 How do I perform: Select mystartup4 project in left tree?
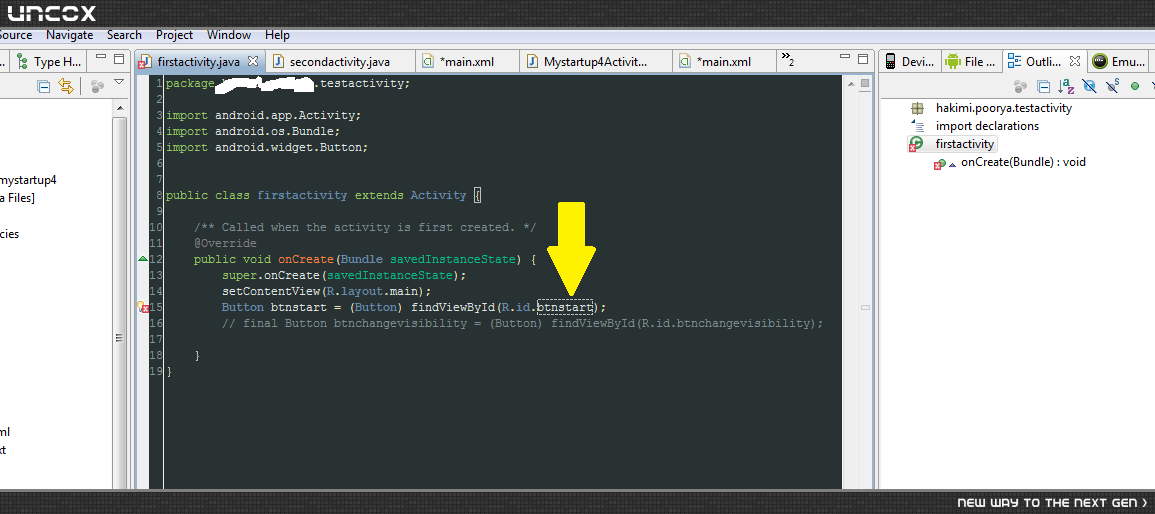(28, 180)
